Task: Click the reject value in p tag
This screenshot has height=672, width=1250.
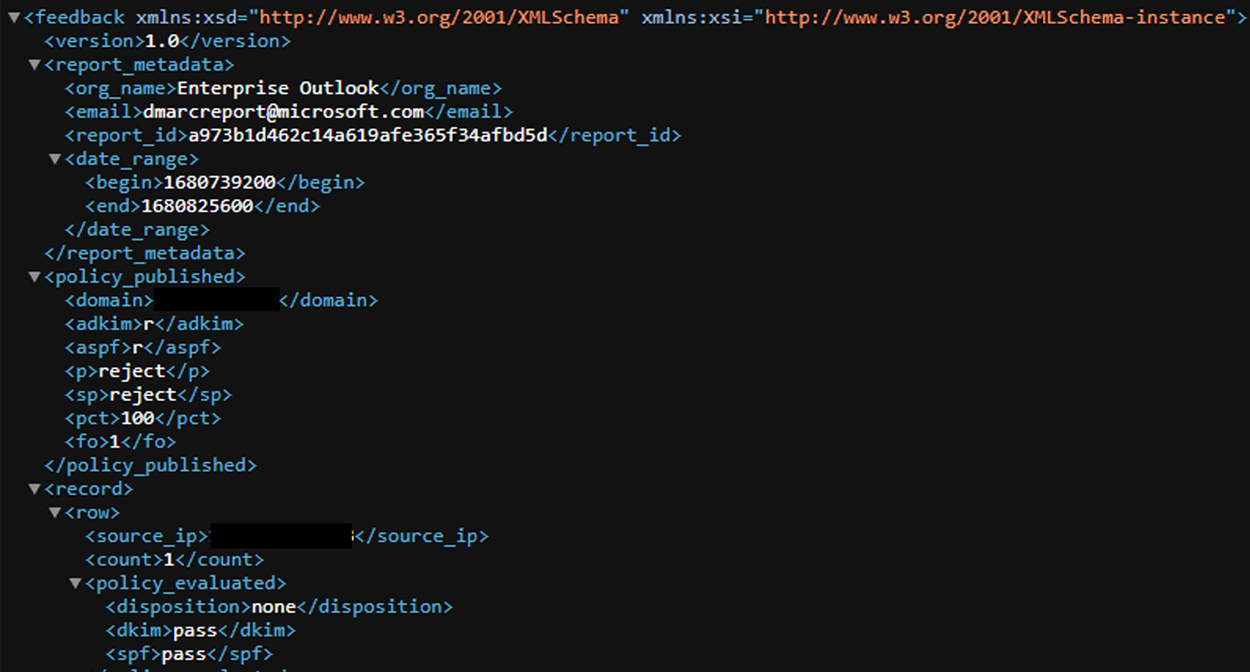Action: coord(131,371)
